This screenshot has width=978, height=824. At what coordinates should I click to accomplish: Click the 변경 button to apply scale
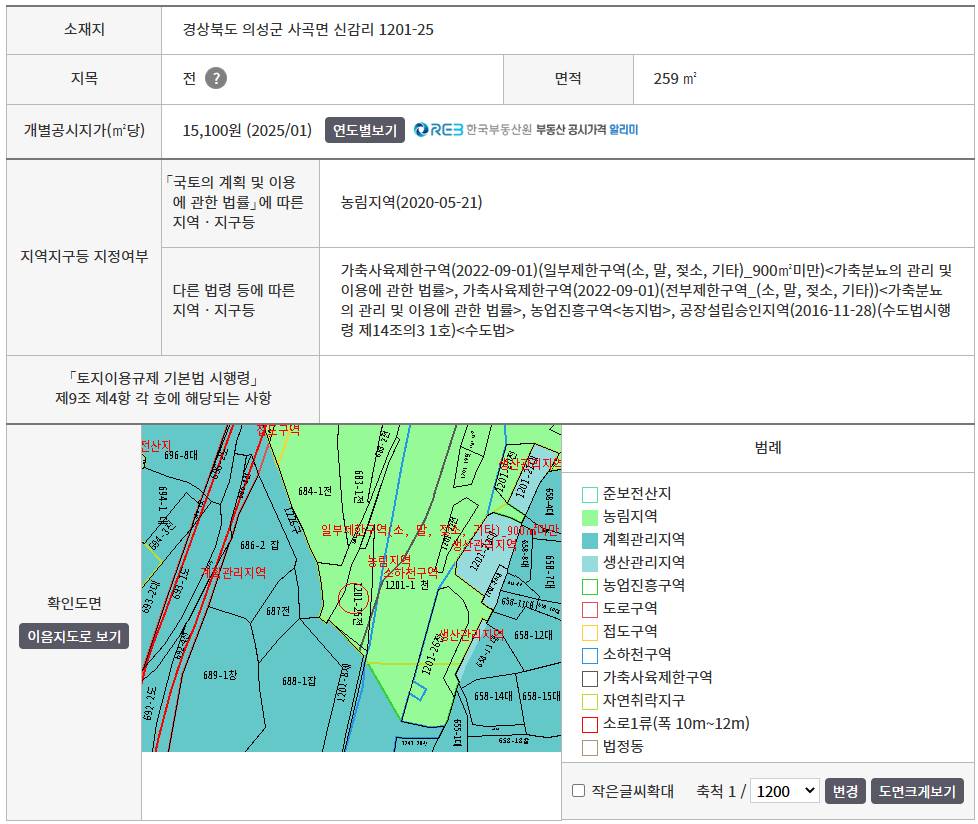845,791
